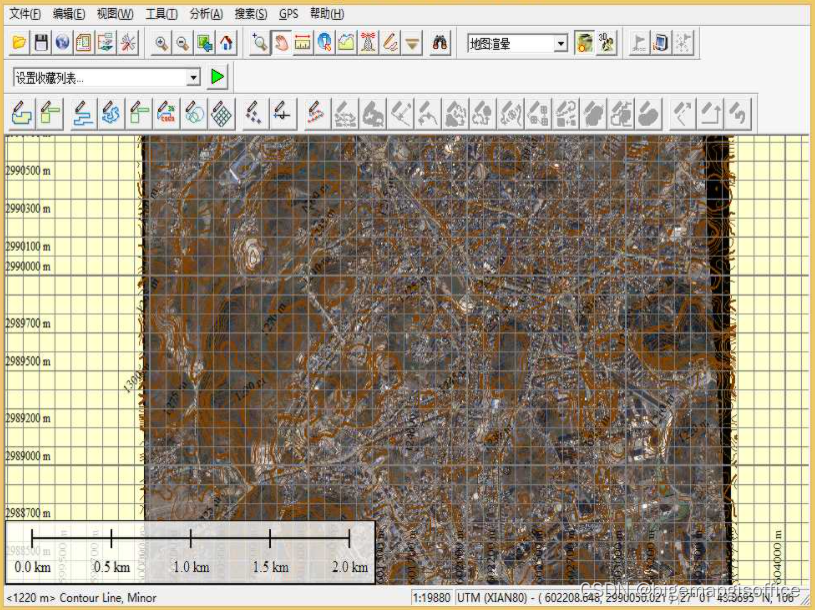
Task: Open the 分析(A) menu
Action: coord(206,14)
